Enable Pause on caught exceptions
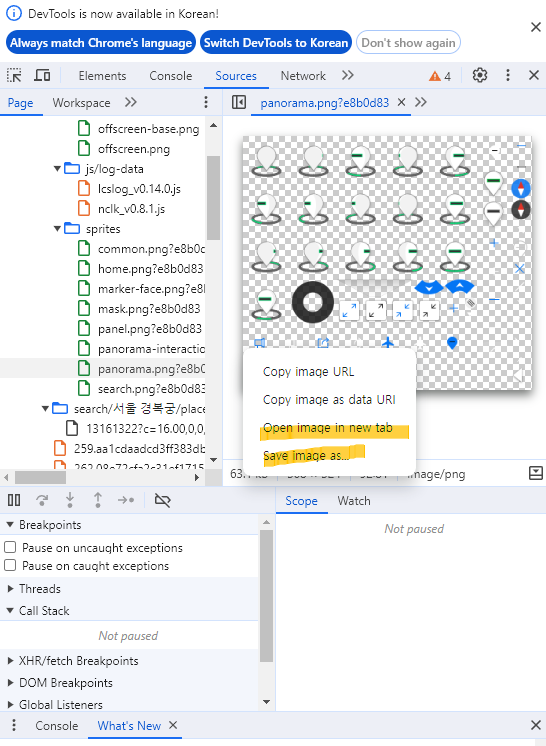This screenshot has height=746, width=546. point(10,565)
